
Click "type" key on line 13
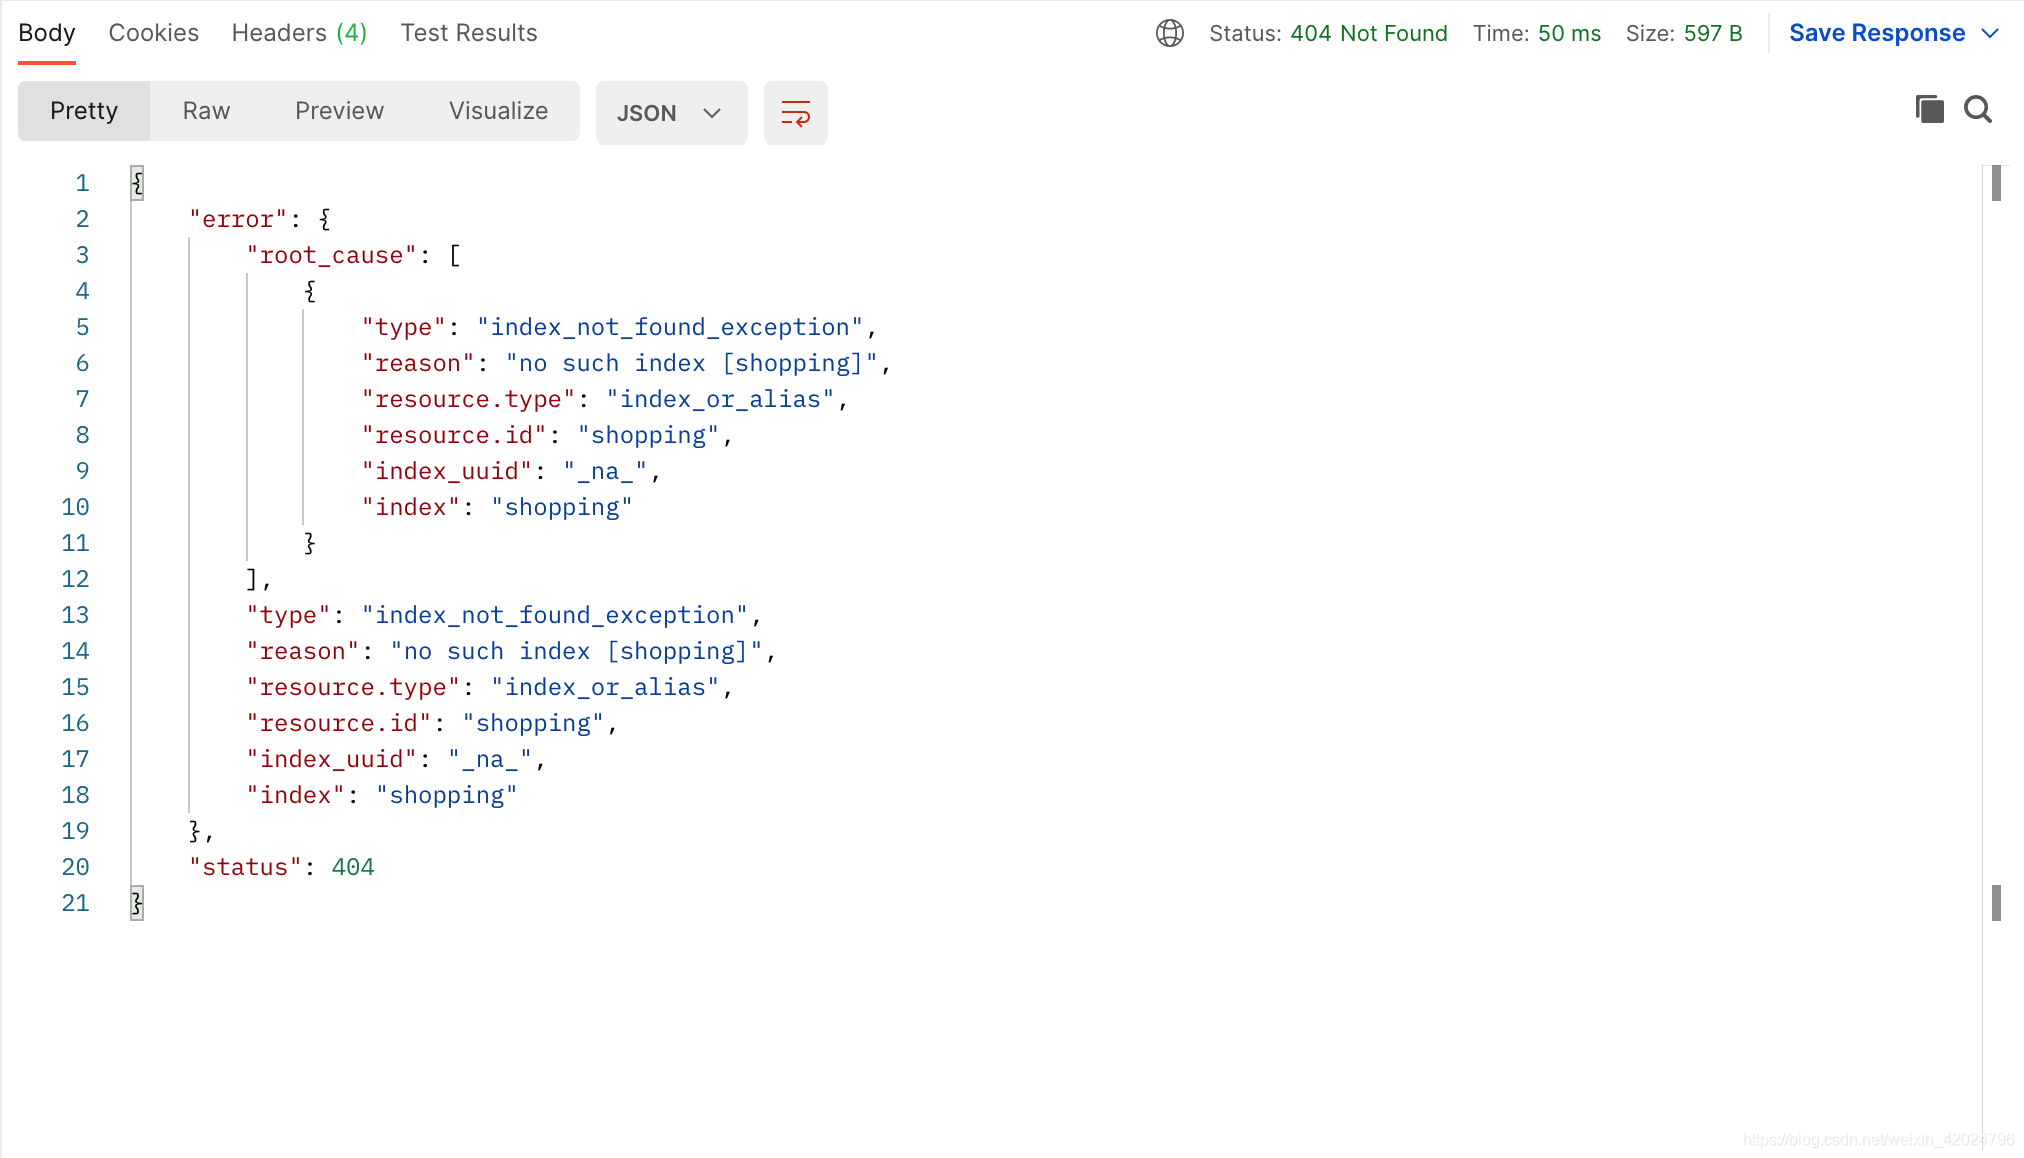click(x=288, y=615)
